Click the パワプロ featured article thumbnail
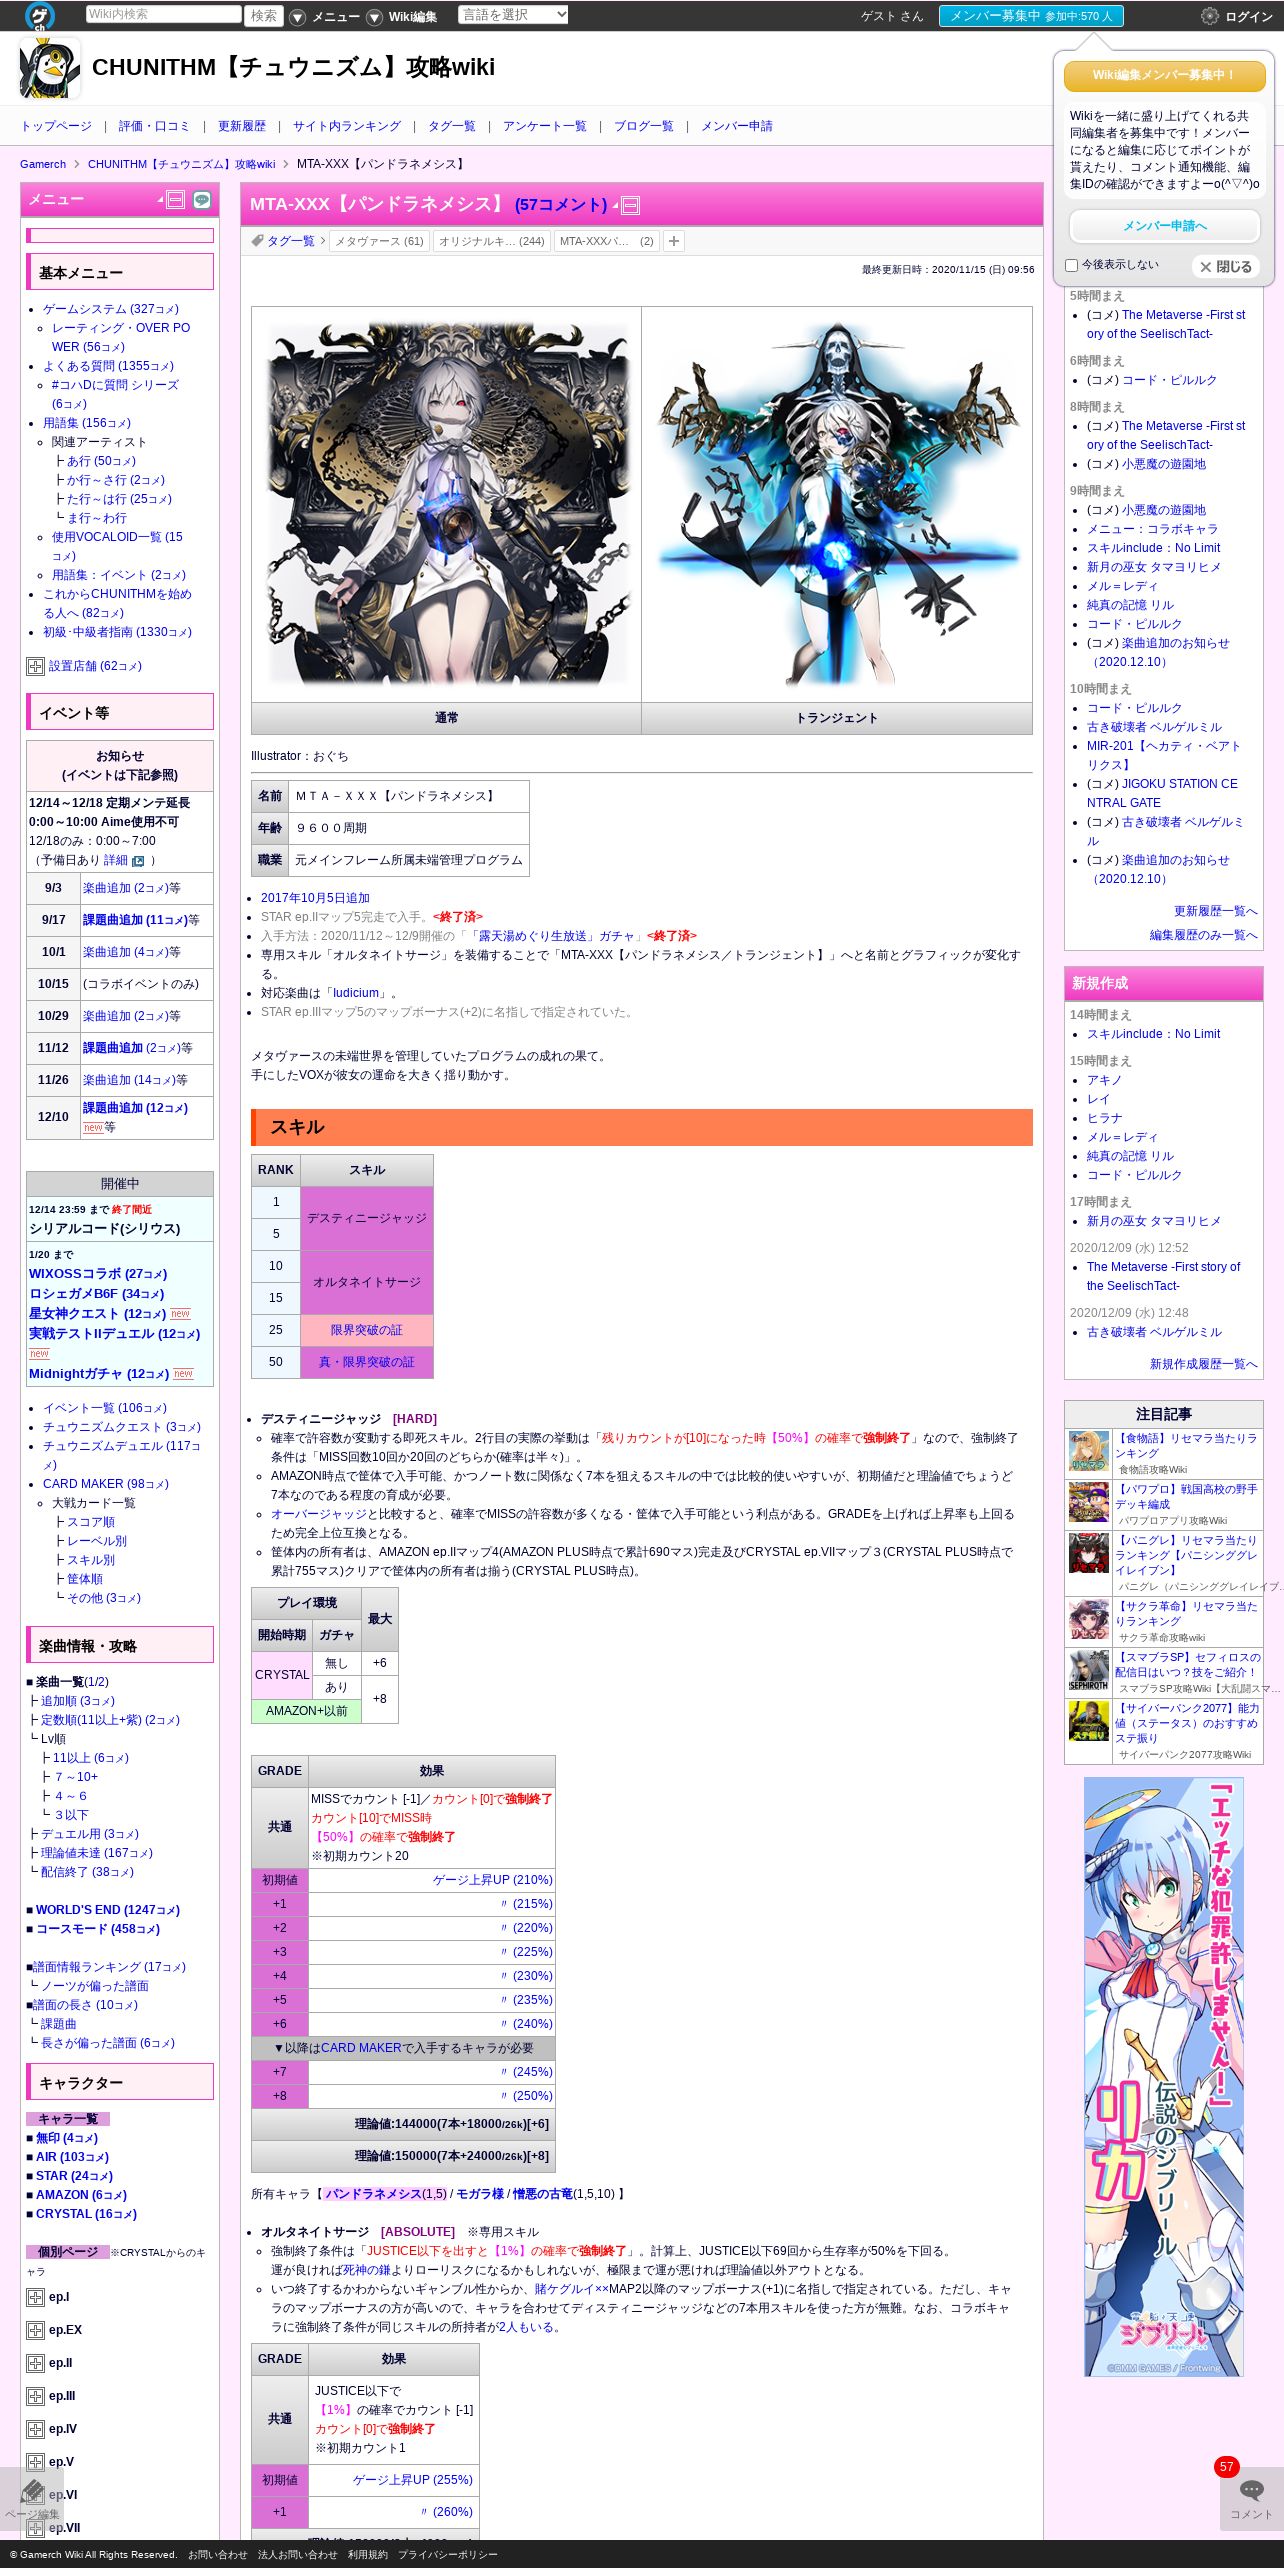Image resolution: width=1284 pixels, height=2568 pixels. coord(1089,1503)
